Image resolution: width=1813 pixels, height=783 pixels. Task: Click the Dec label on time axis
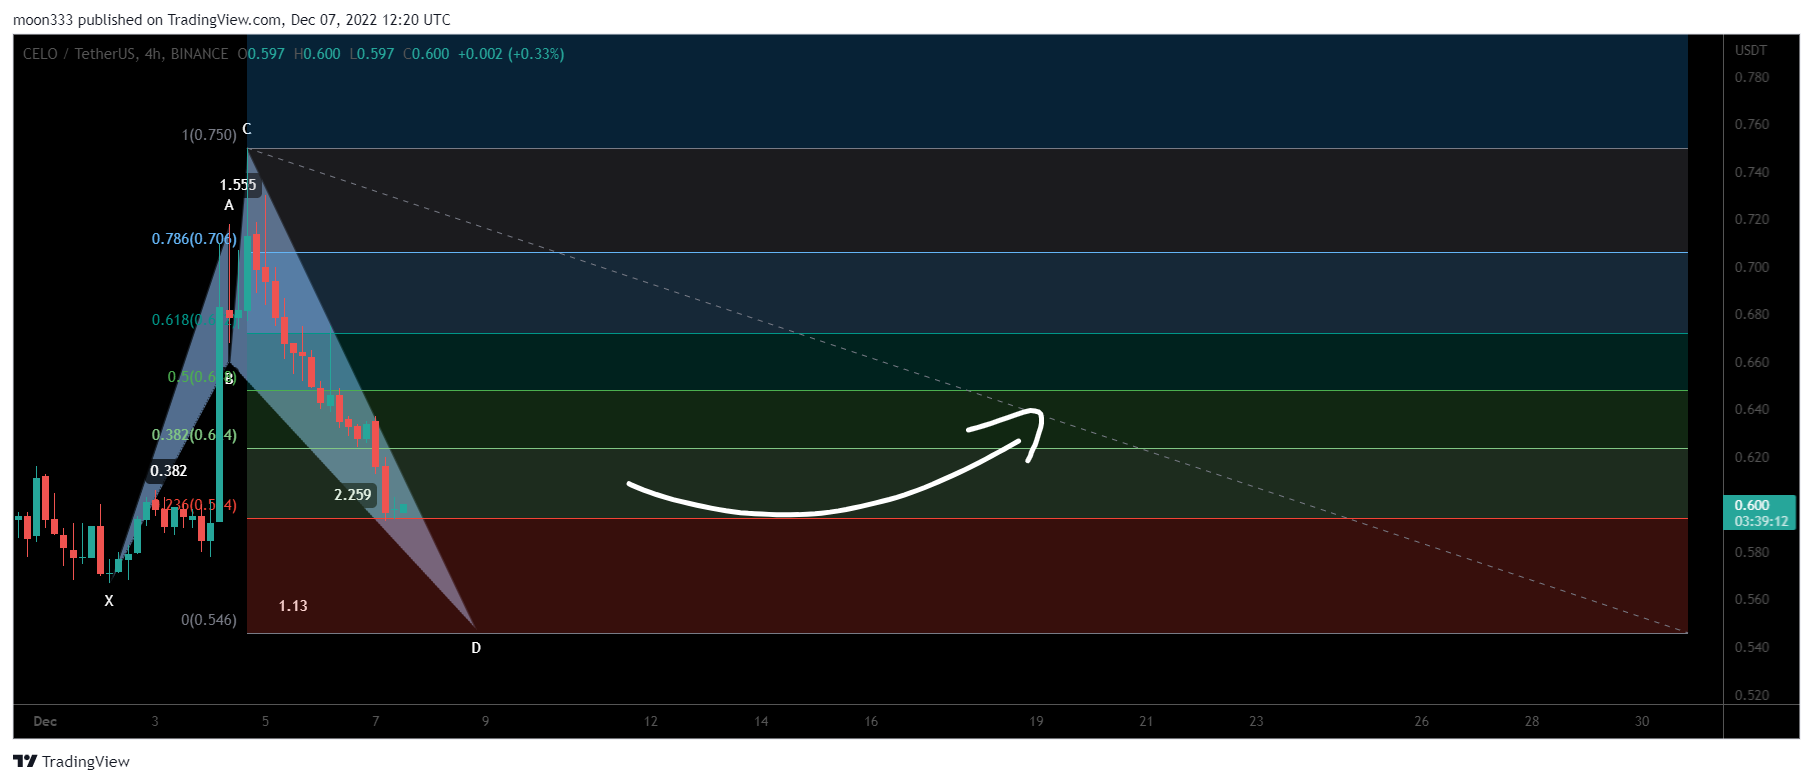(45, 721)
